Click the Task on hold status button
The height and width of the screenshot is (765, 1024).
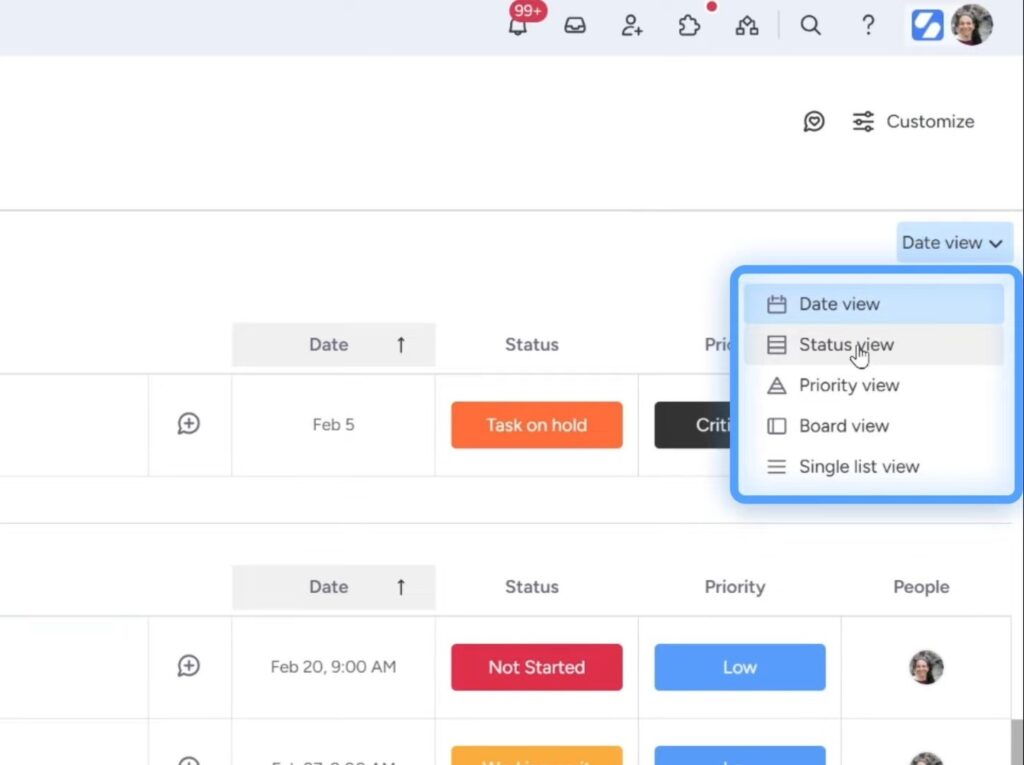537,424
